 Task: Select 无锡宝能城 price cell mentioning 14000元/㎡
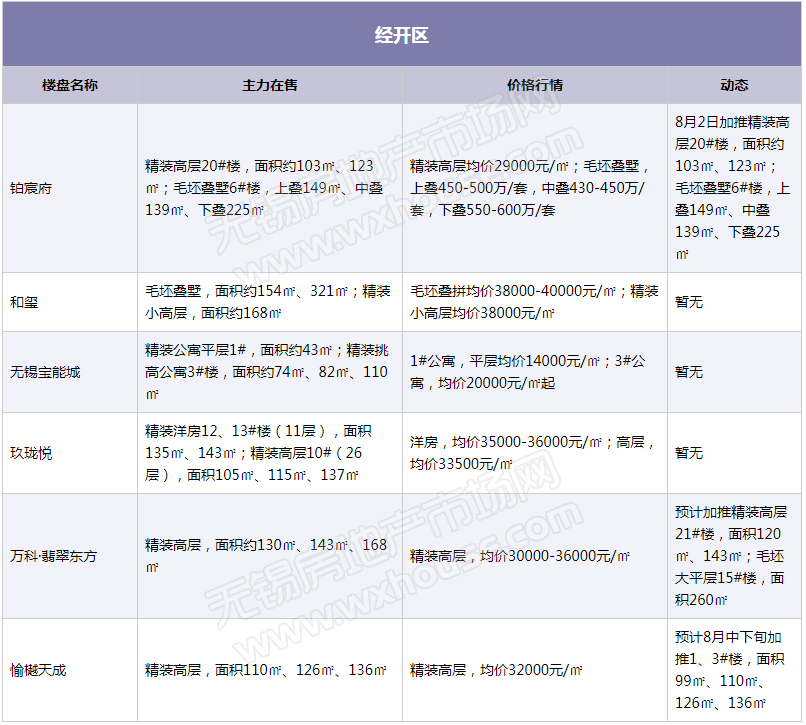[533, 372]
